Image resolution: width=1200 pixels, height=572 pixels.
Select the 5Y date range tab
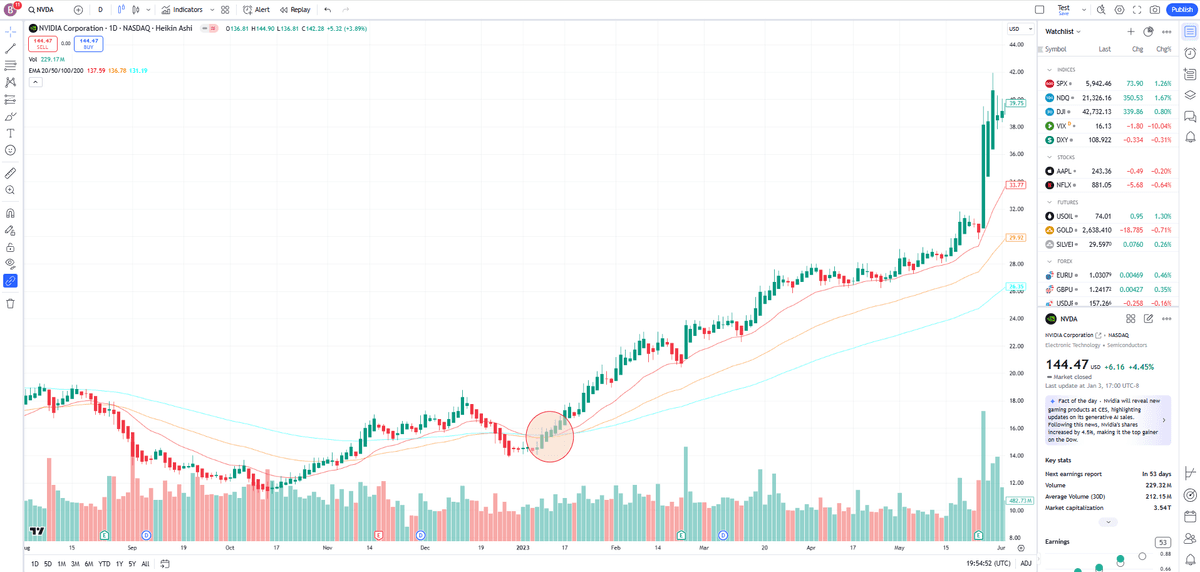(133, 564)
